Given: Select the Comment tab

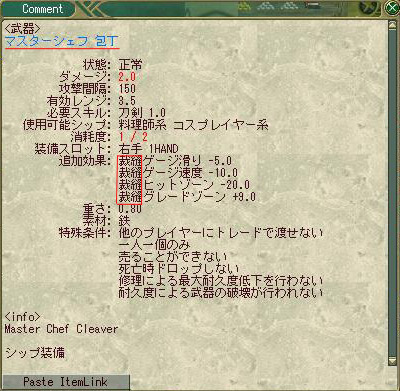Looking at the screenshot, I should [x=42, y=9].
